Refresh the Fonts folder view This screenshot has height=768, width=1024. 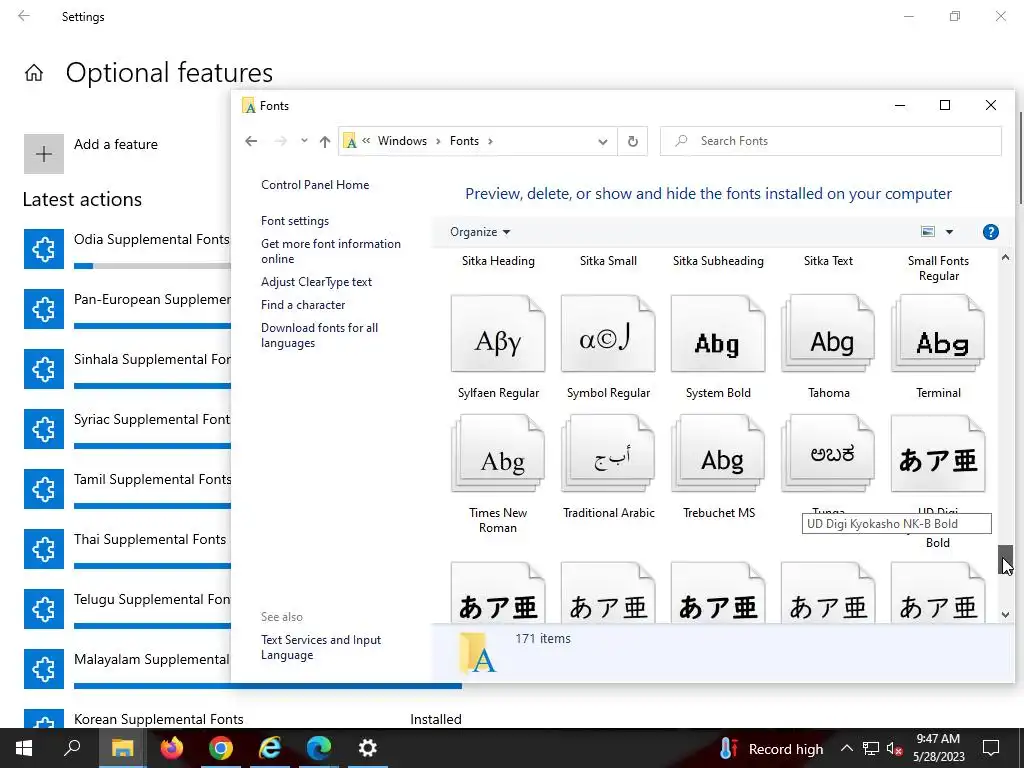[632, 141]
